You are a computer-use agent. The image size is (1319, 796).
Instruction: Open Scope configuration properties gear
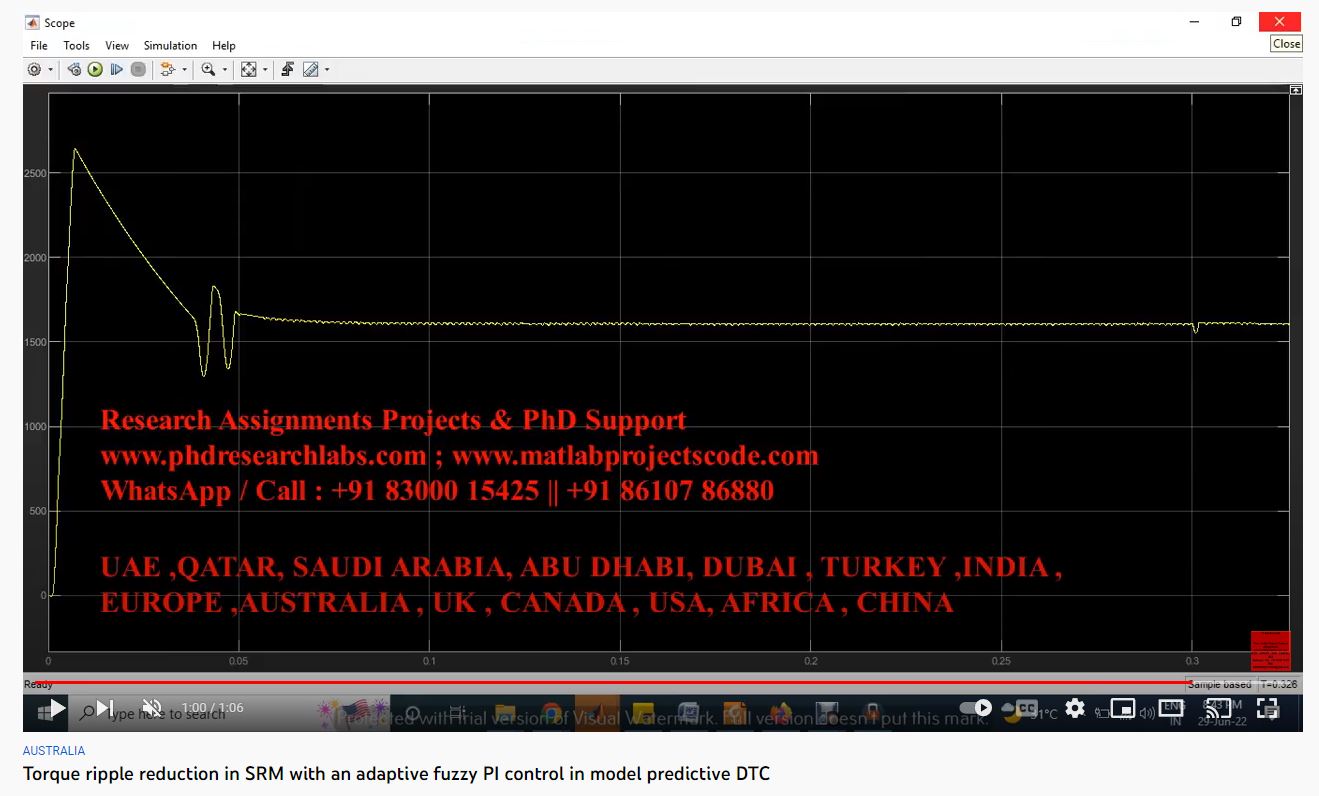click(34, 70)
